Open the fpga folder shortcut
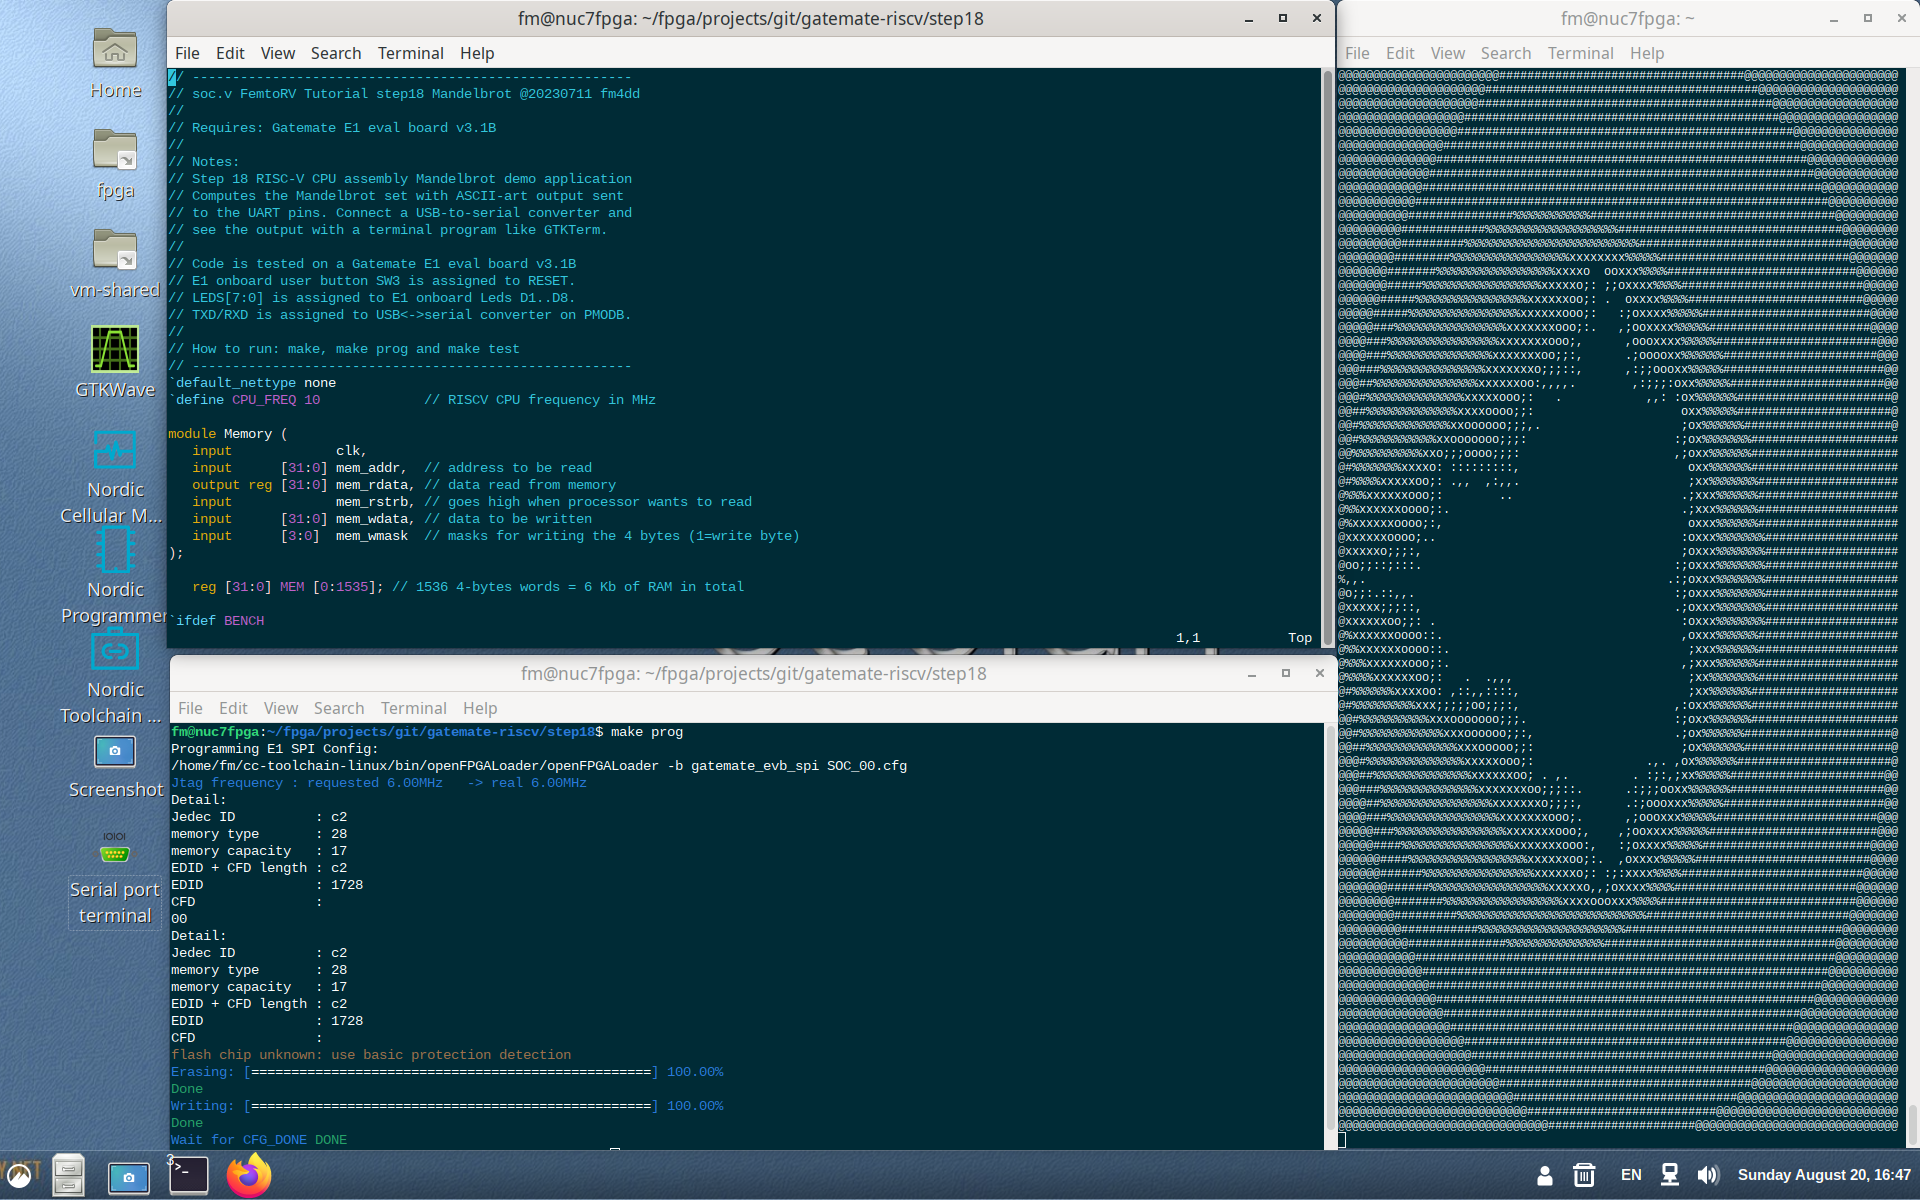Viewport: 1920px width, 1200px height. click(115, 152)
